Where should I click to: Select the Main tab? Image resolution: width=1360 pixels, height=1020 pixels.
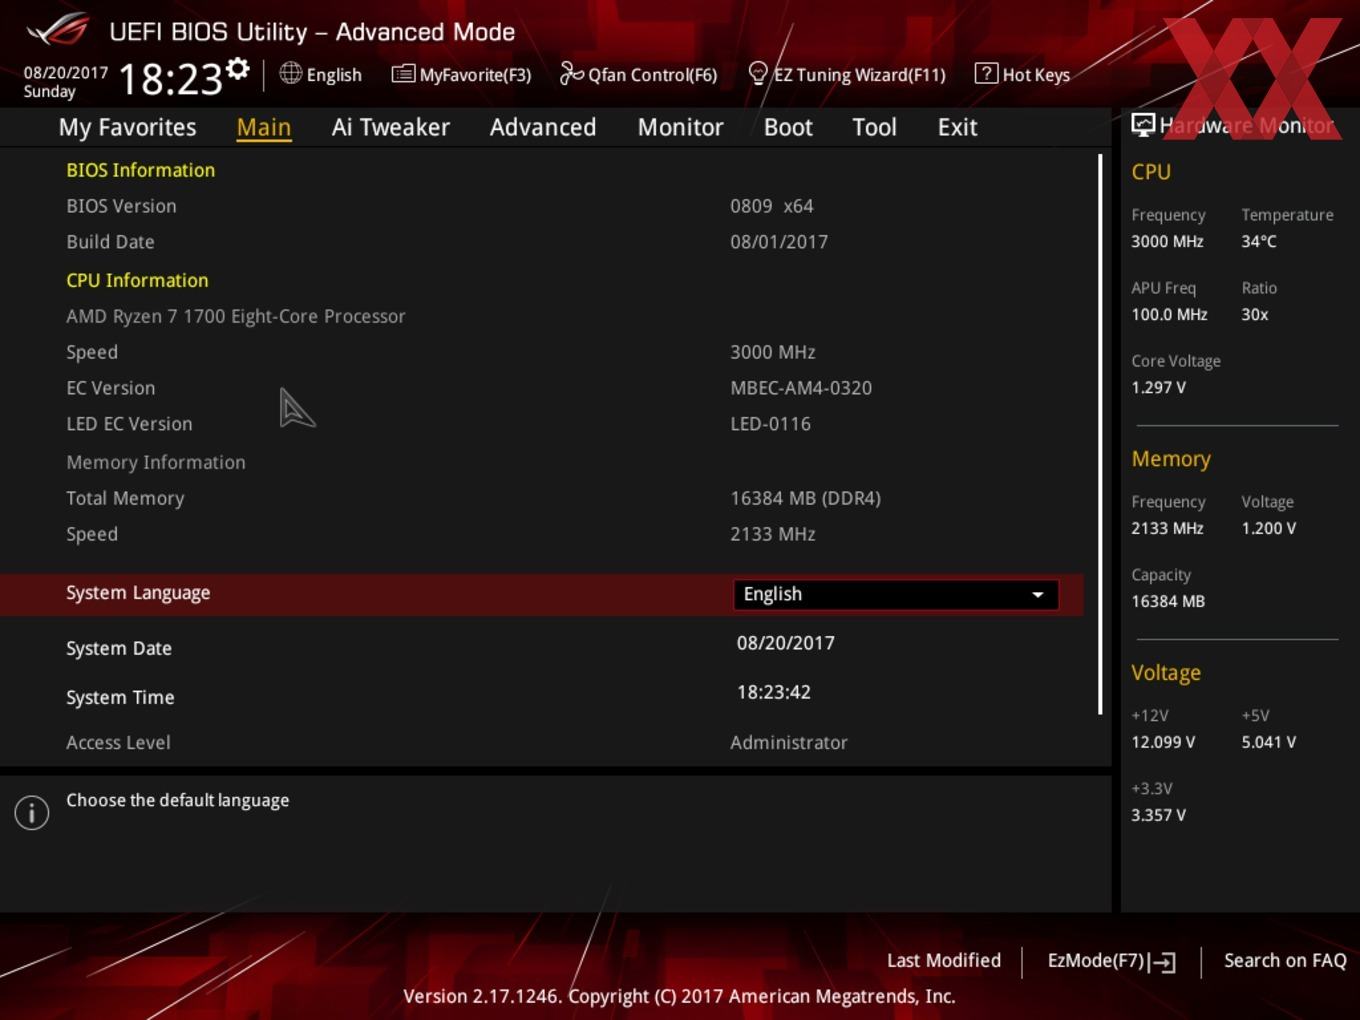point(264,127)
